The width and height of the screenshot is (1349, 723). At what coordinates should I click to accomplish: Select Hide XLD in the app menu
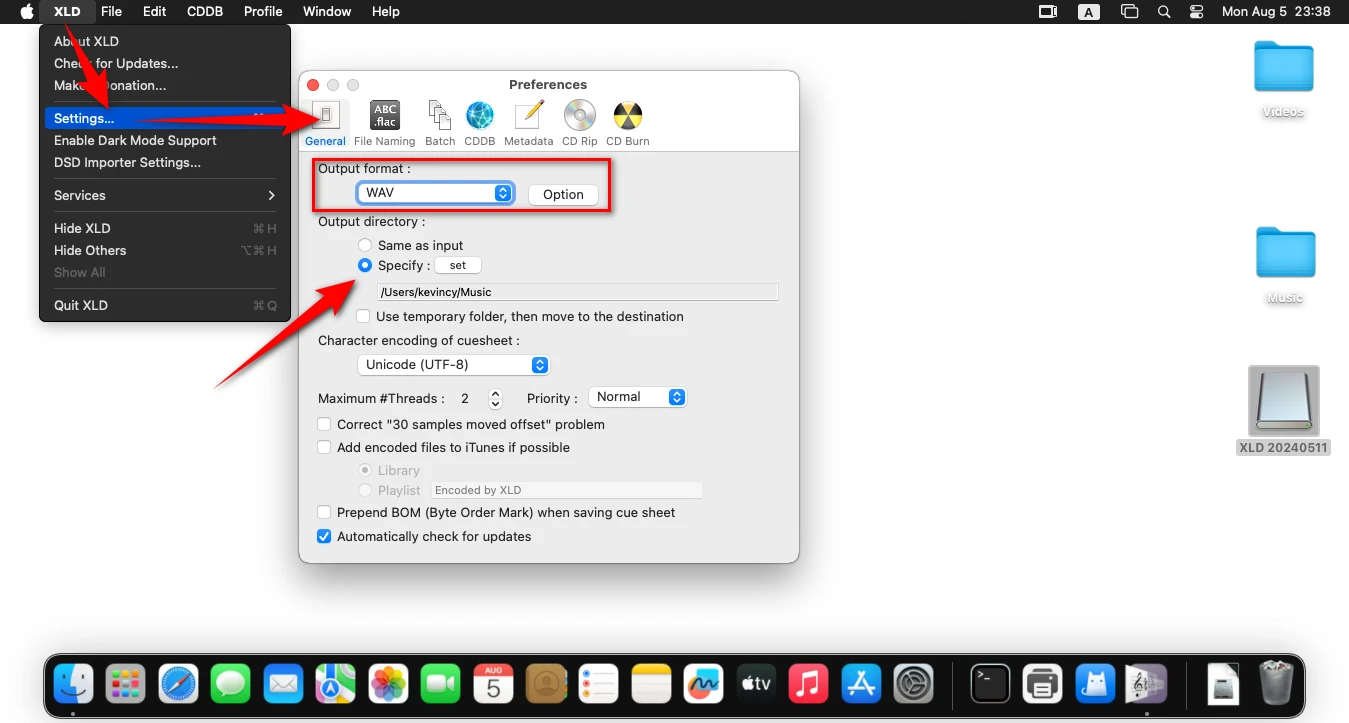pos(165,228)
